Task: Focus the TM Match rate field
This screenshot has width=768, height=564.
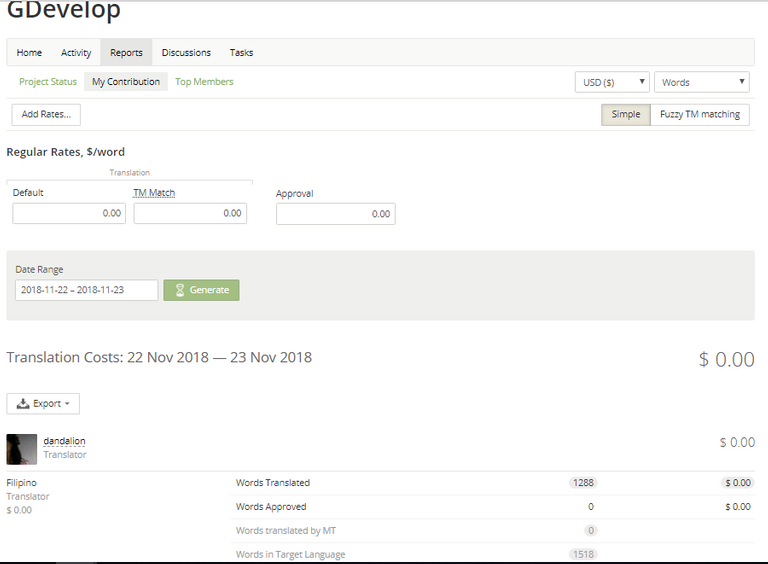Action: 190,213
